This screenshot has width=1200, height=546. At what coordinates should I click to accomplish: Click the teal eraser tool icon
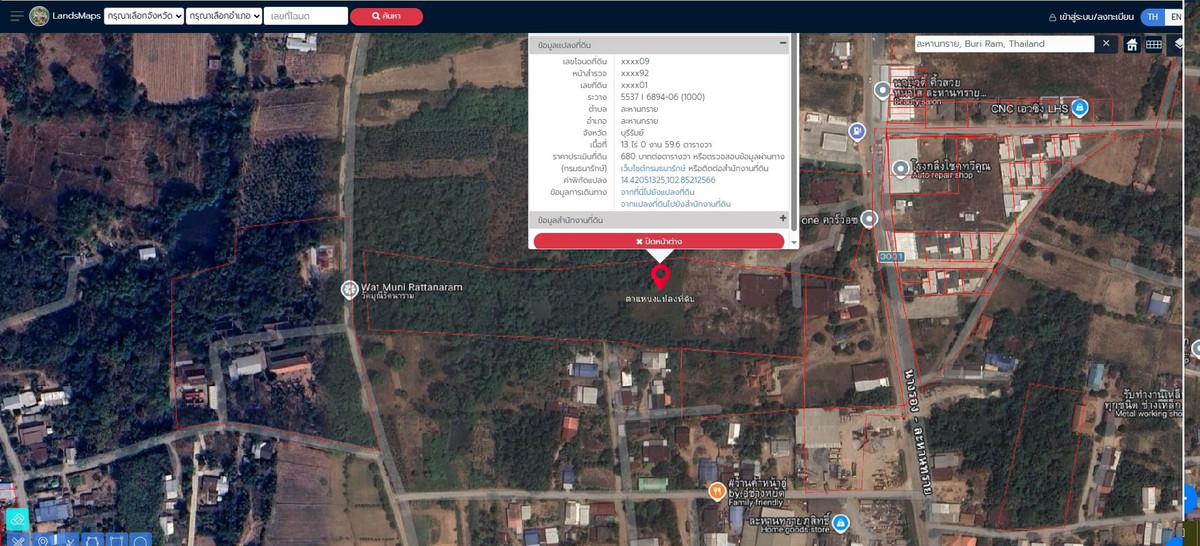pyautogui.click(x=16, y=519)
